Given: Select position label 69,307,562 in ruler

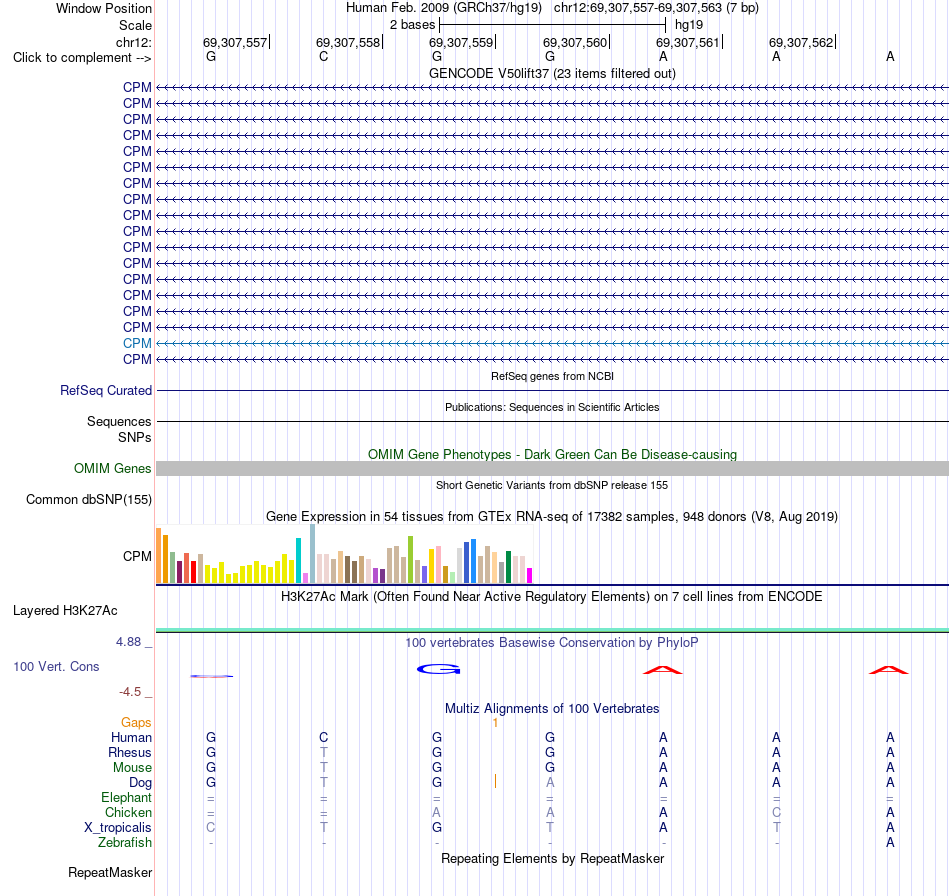Looking at the screenshot, I should pos(801,42).
